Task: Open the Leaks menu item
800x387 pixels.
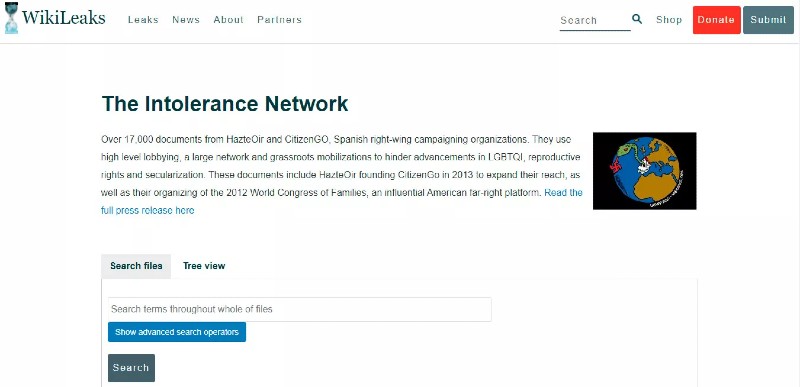Action: (x=143, y=20)
